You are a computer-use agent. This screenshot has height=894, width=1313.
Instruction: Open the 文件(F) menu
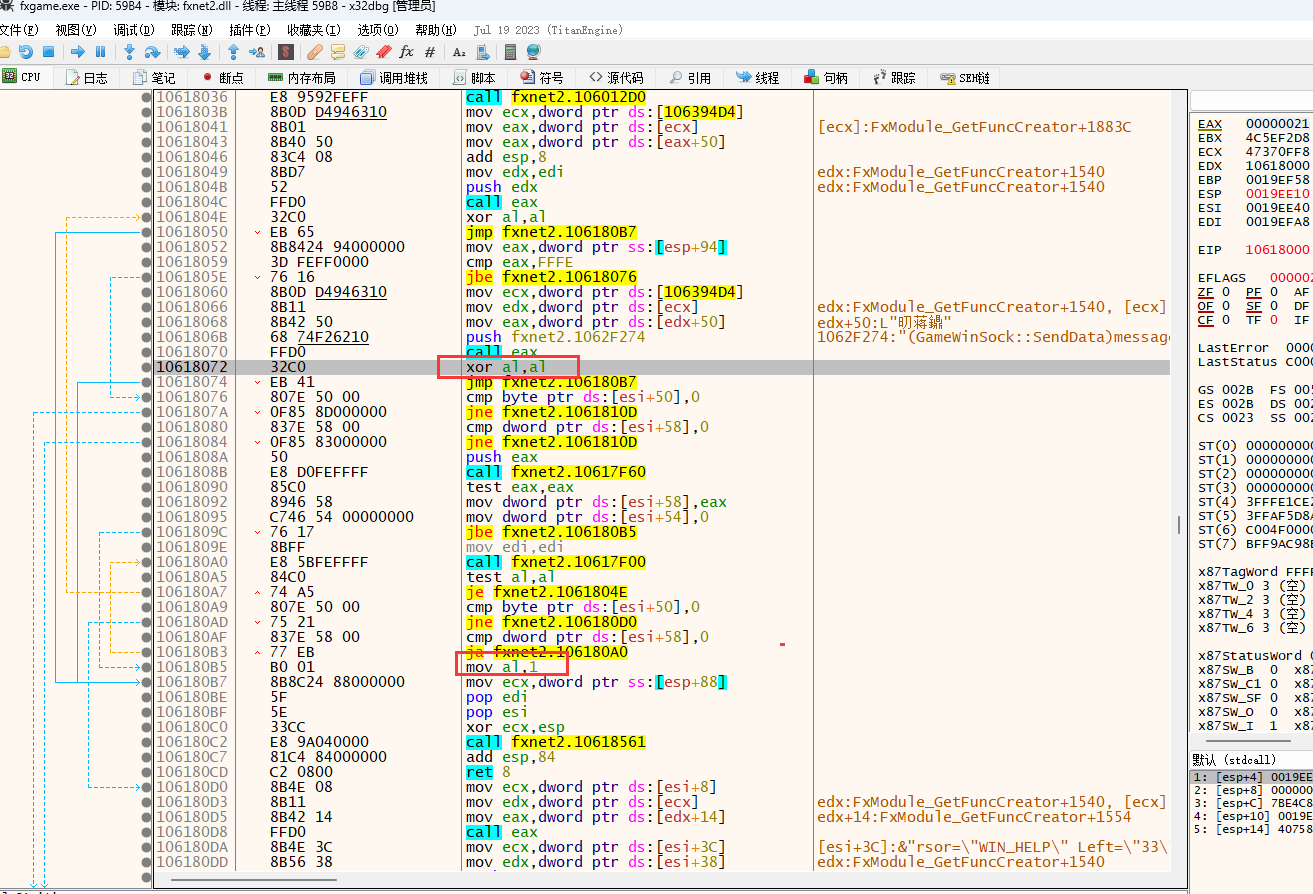click(19, 30)
